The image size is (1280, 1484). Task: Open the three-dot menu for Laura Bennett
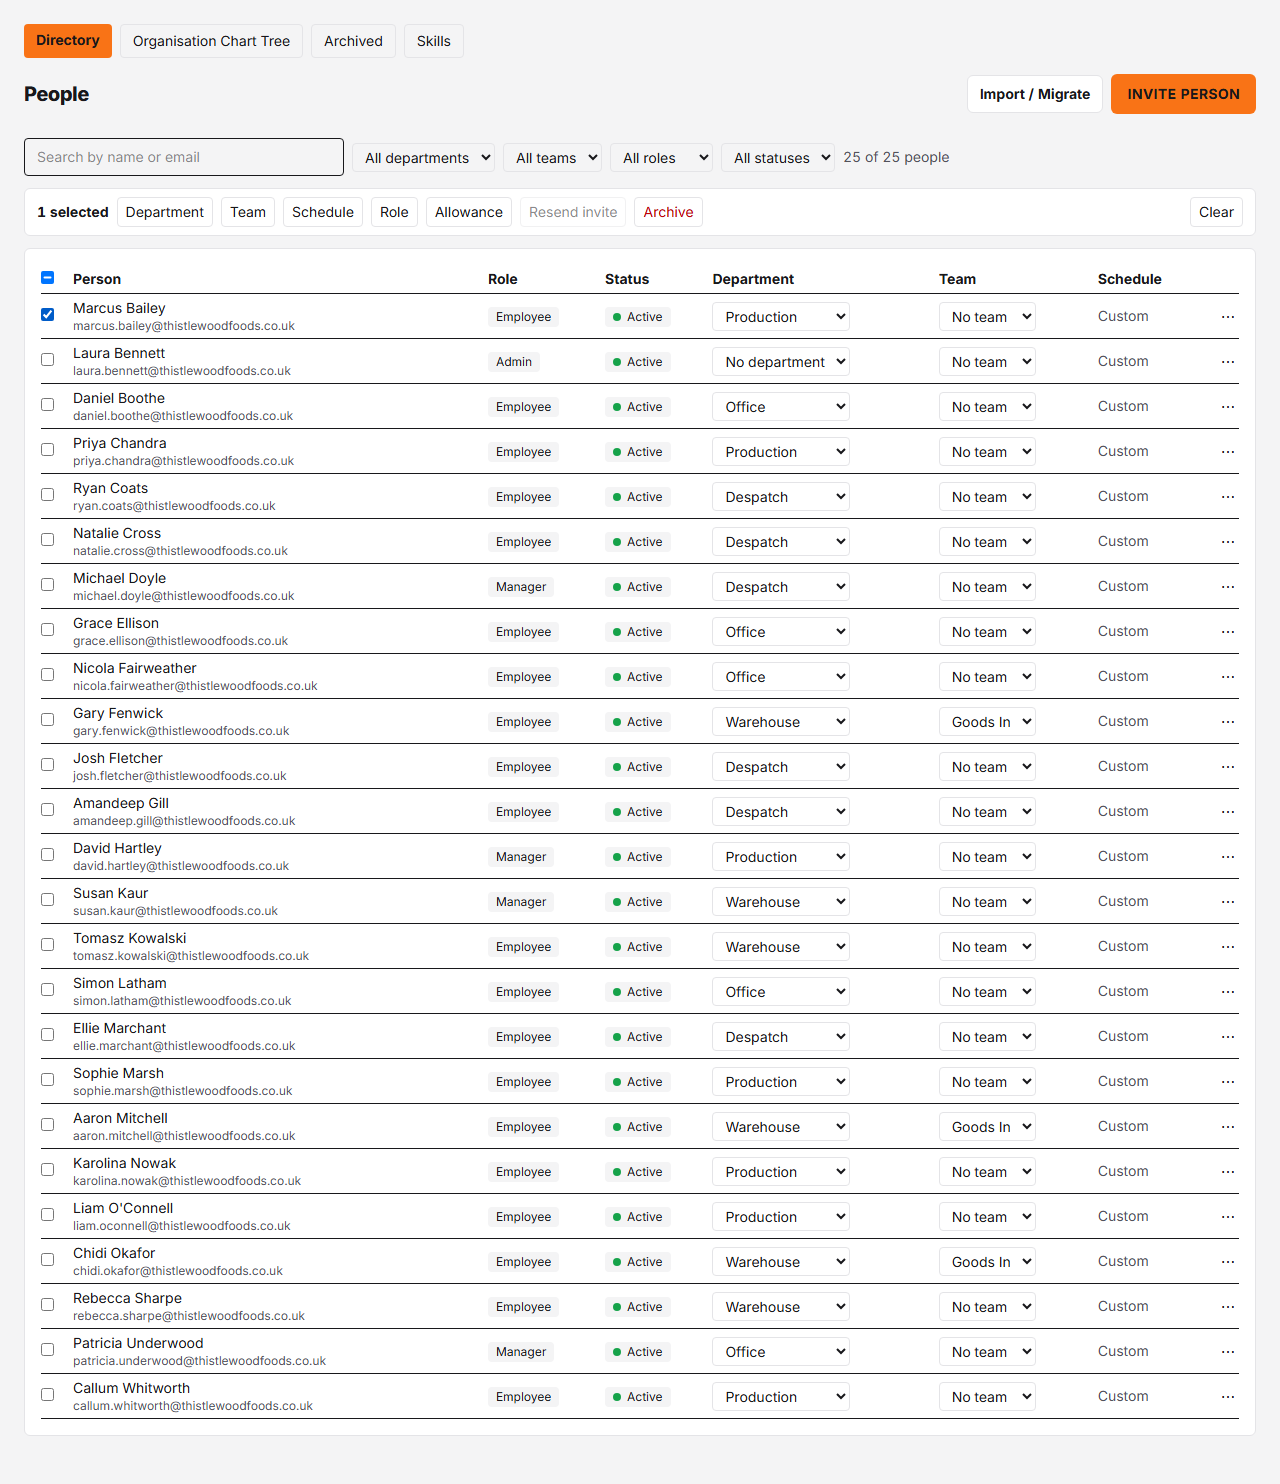[x=1227, y=362]
